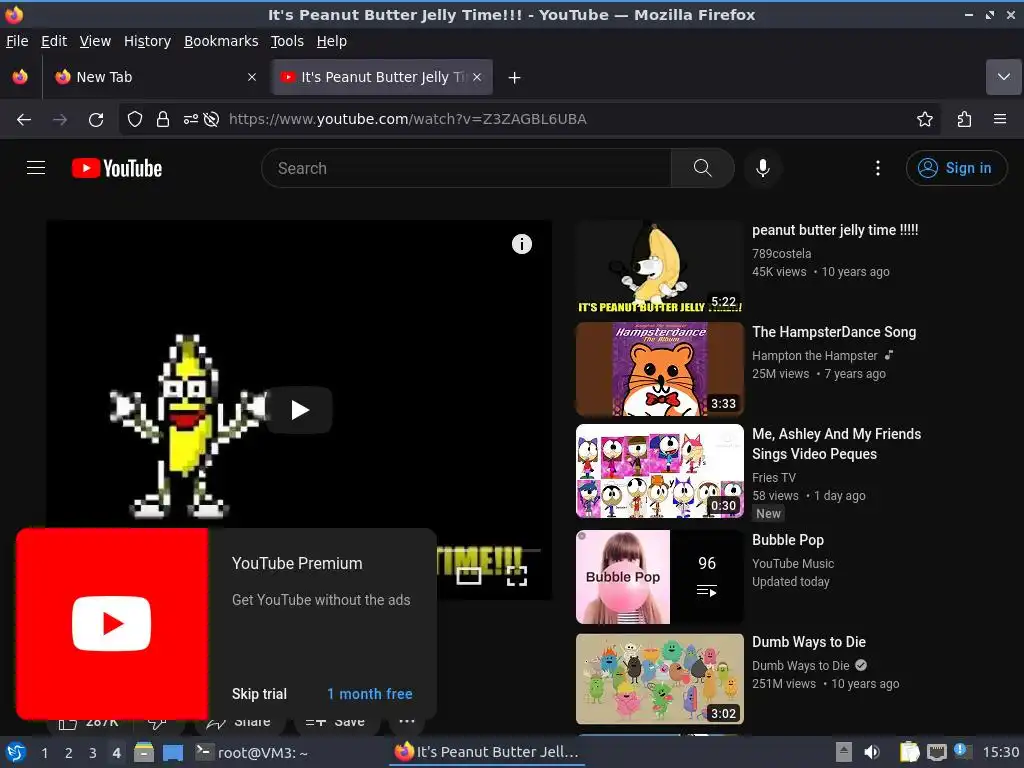Open the YouTube guide hamburger menu
Screen dimensions: 1024x768
tap(36, 168)
